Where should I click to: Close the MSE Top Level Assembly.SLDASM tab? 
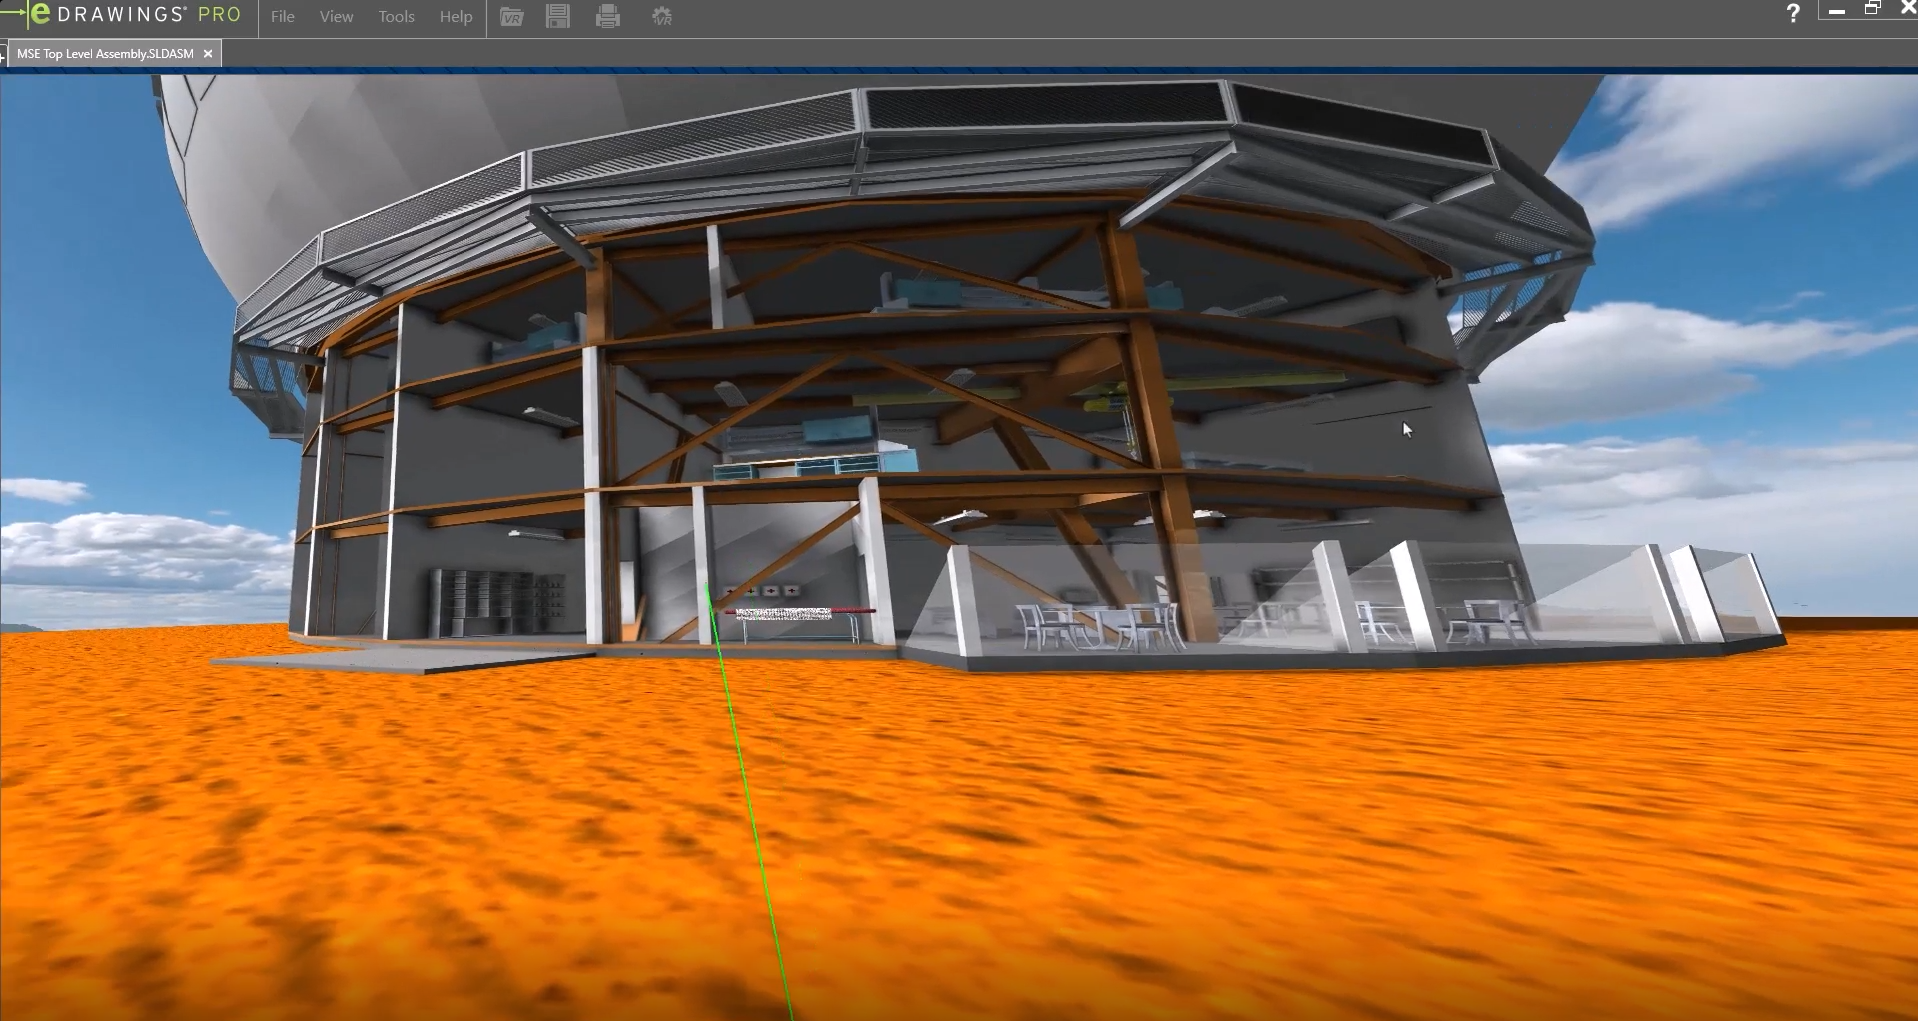pyautogui.click(x=208, y=54)
